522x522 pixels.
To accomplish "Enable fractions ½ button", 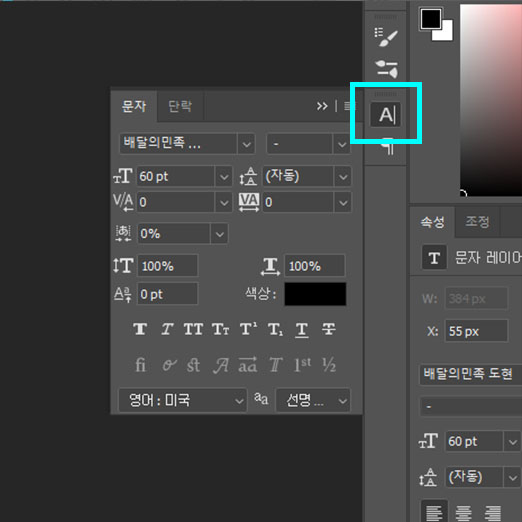I will [329, 365].
